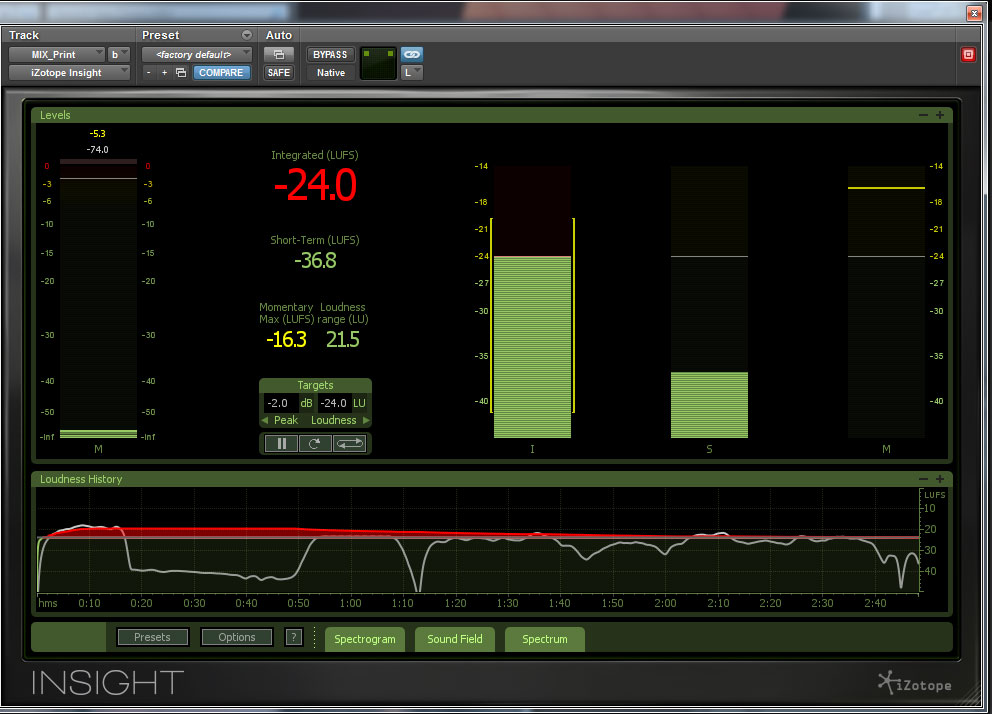Toggle the master link chain icon

(412, 54)
